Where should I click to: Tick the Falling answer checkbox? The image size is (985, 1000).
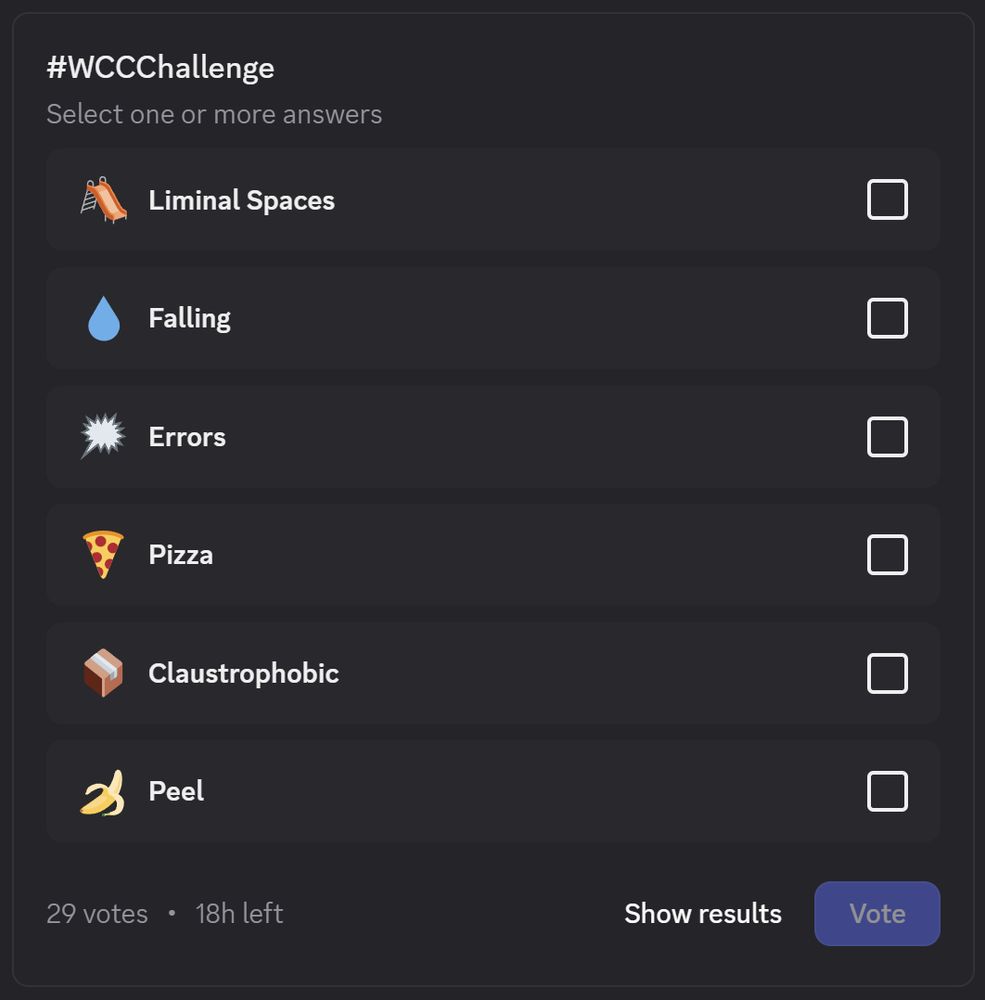[x=887, y=318]
